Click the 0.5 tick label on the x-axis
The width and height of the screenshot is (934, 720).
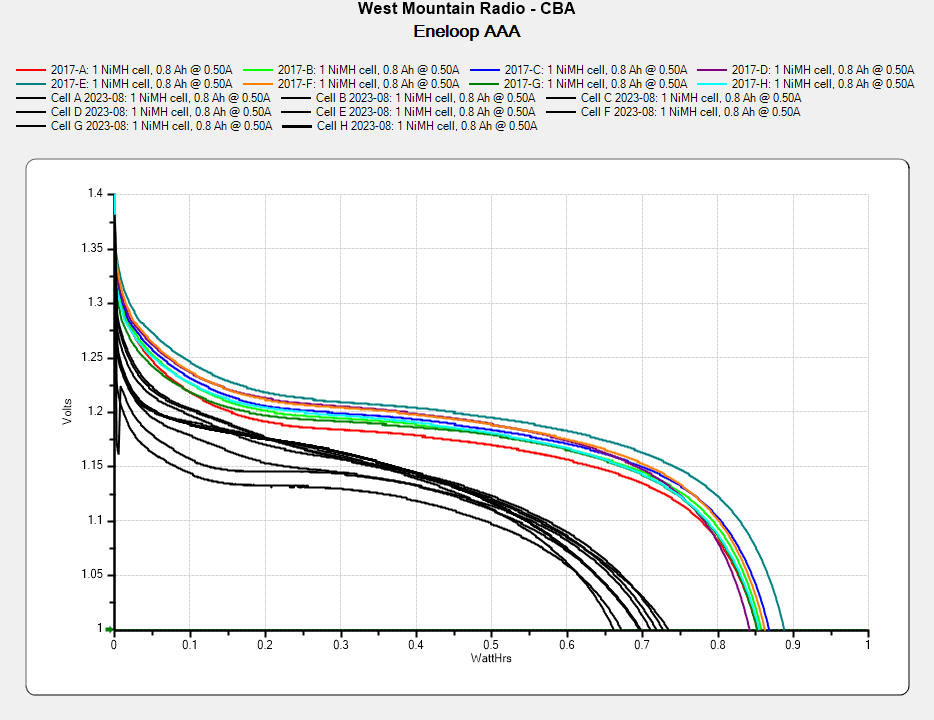[x=491, y=646]
